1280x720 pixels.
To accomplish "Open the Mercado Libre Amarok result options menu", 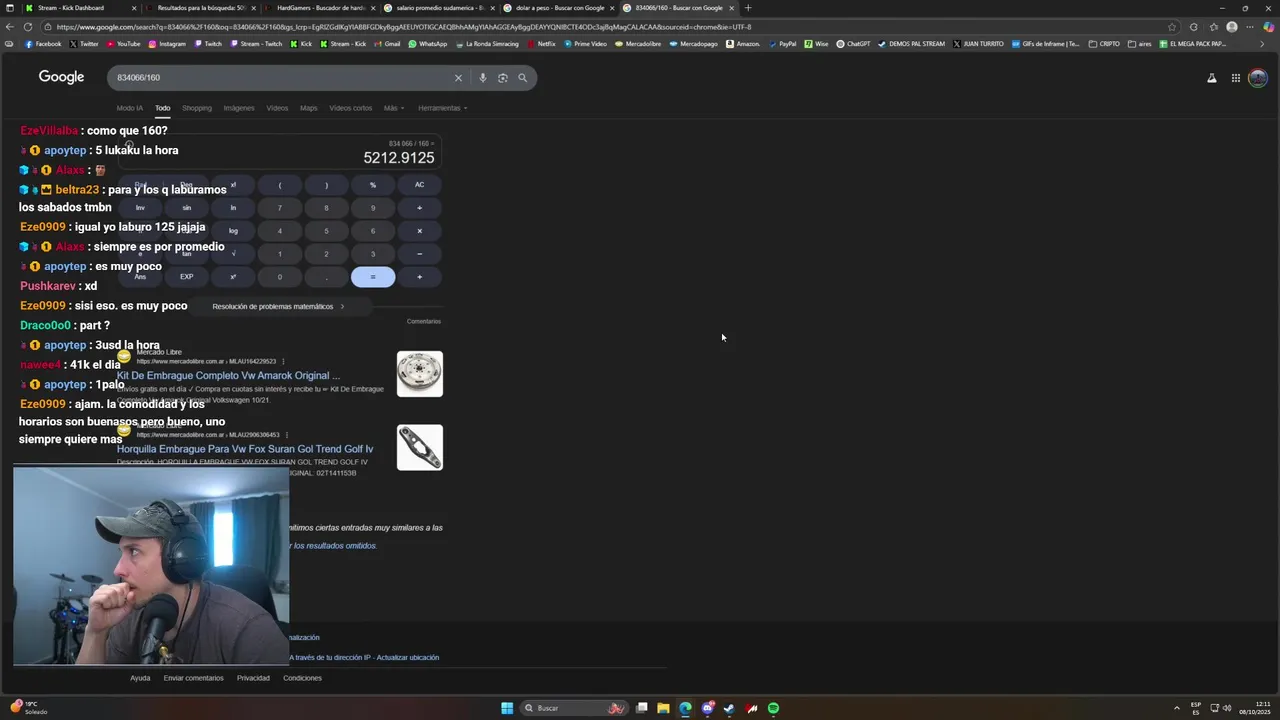I will click(x=283, y=361).
